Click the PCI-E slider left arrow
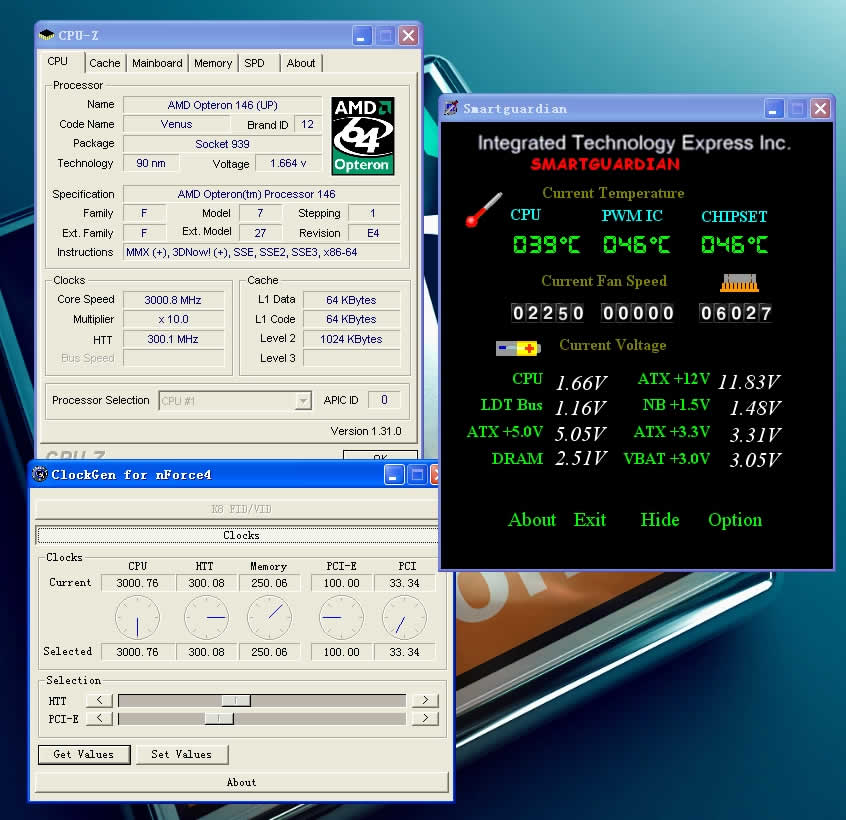This screenshot has height=820, width=846. click(x=99, y=718)
